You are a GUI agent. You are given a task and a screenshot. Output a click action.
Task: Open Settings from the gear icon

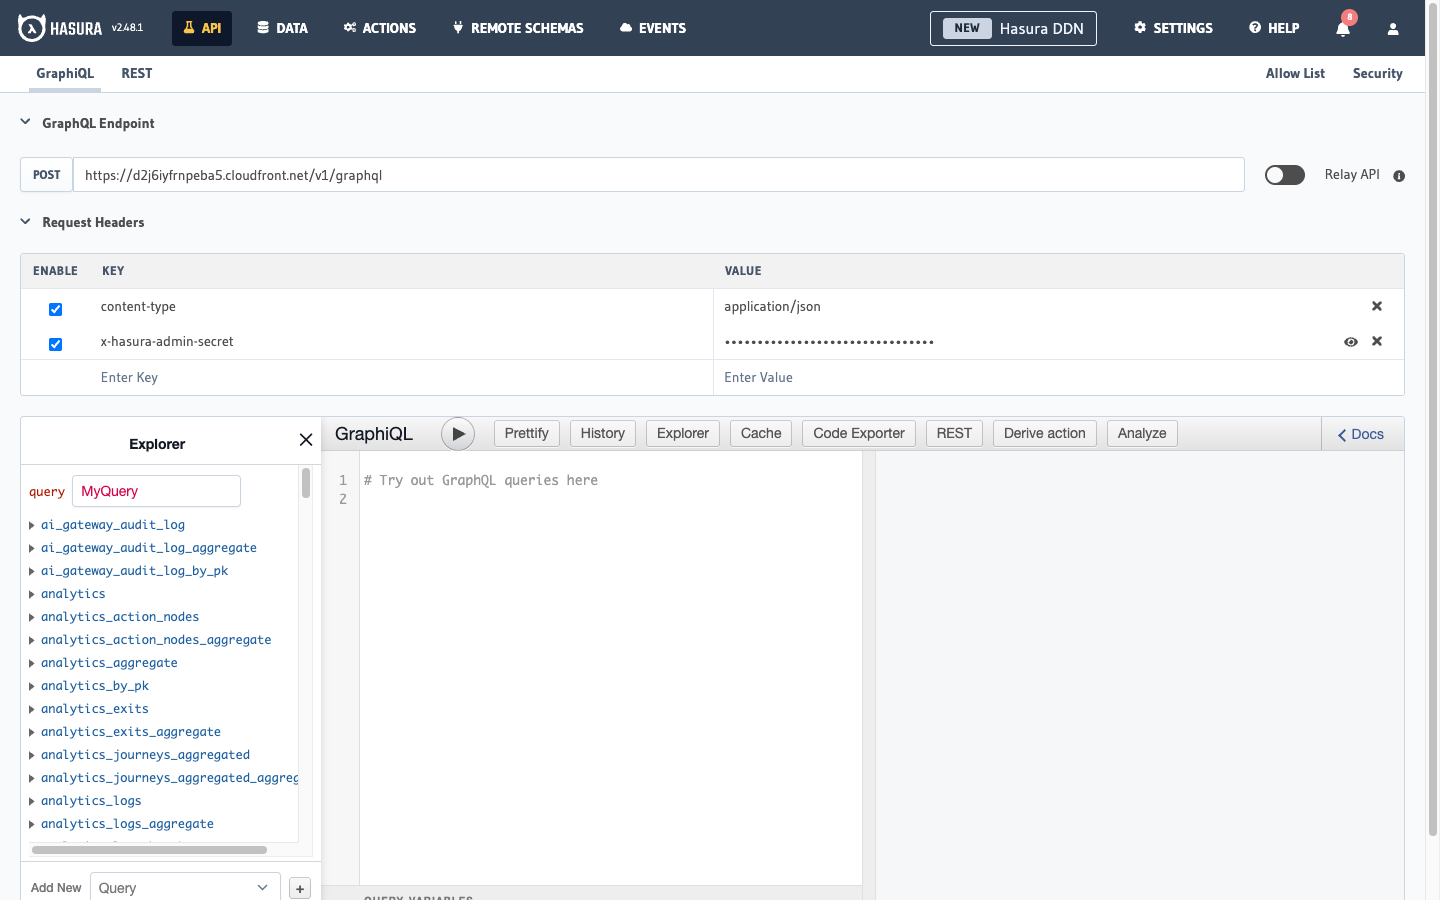(x=1172, y=28)
